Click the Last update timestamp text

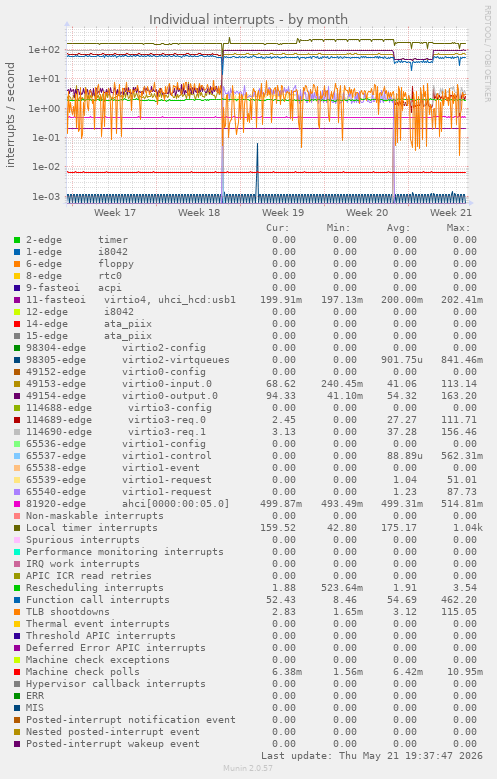(x=372, y=756)
